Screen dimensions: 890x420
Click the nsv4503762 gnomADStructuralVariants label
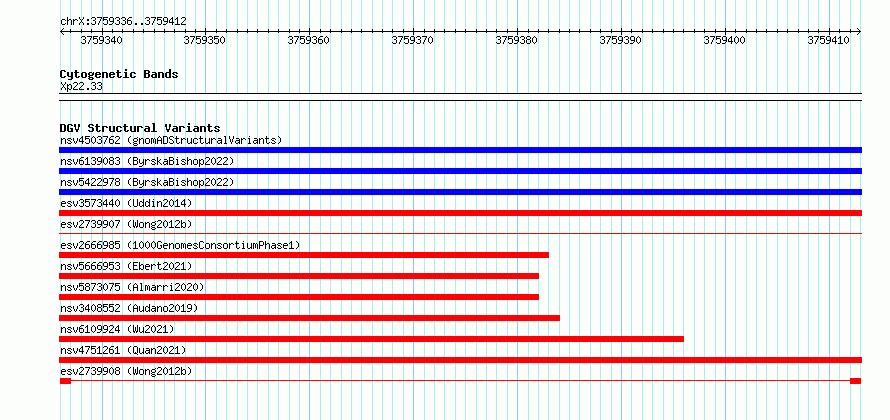[x=171, y=140]
